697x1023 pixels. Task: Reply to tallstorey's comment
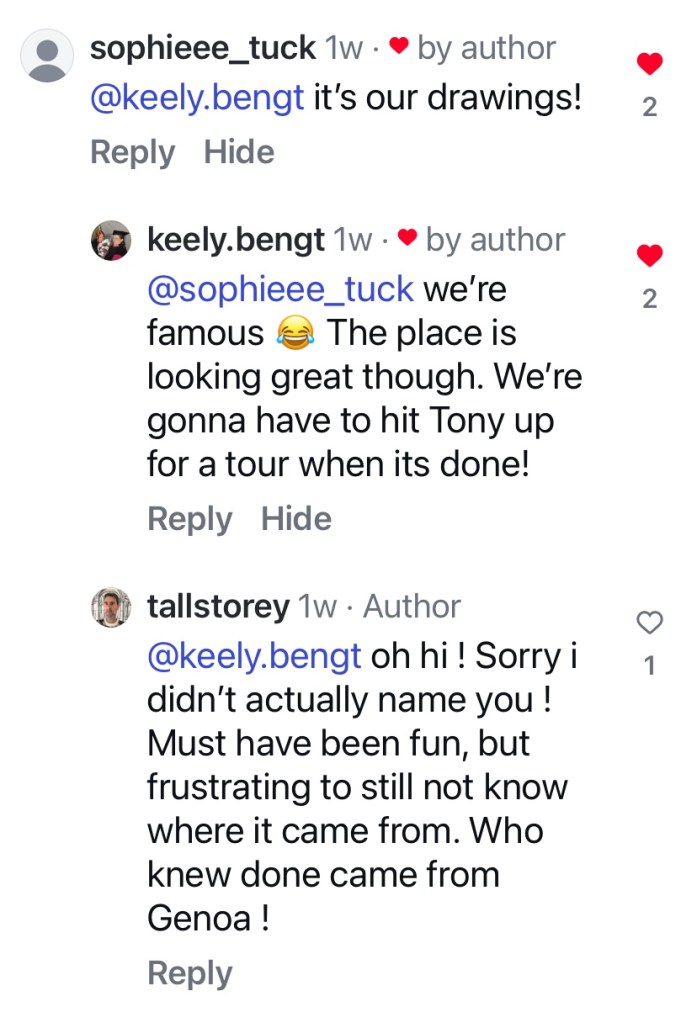[189, 973]
